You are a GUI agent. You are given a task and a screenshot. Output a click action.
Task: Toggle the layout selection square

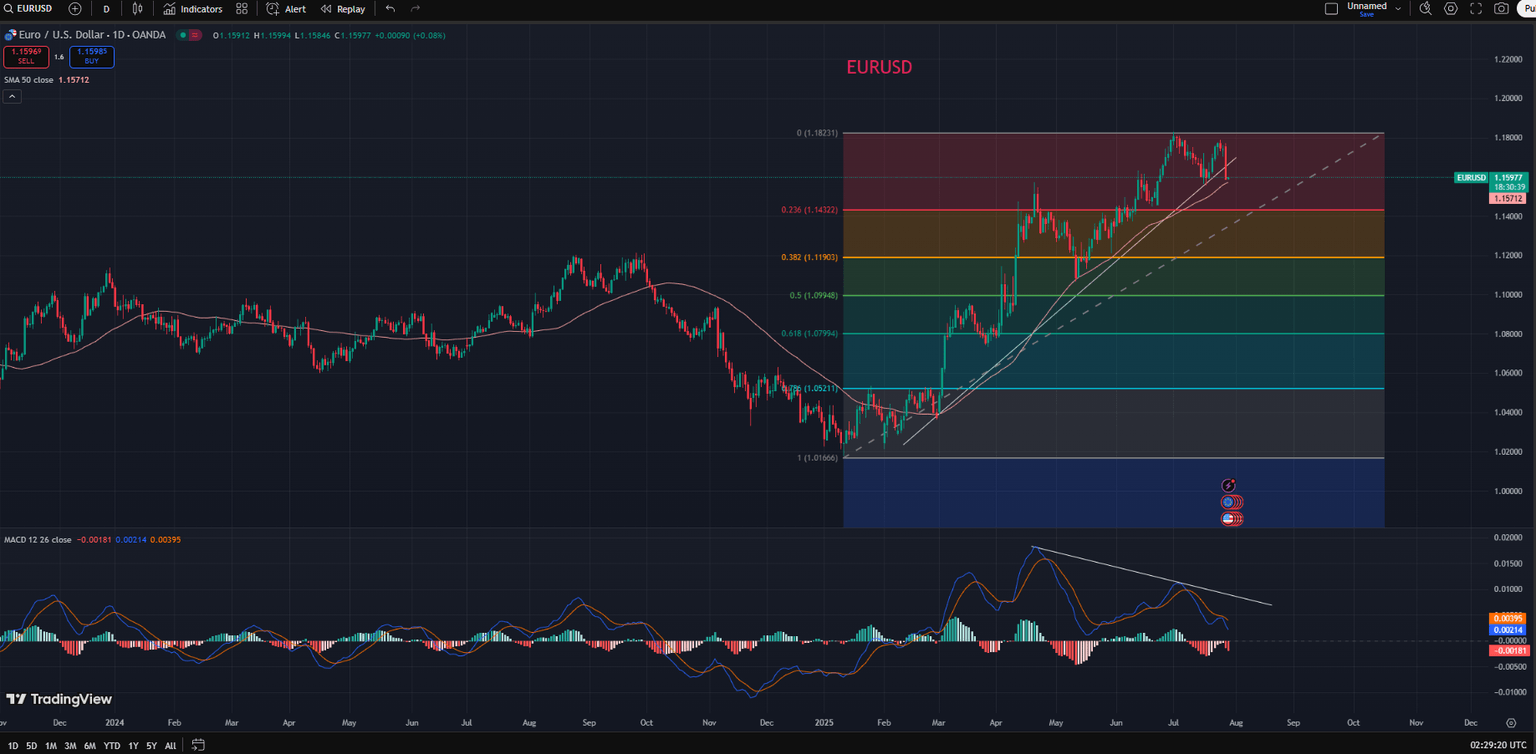tap(1331, 9)
